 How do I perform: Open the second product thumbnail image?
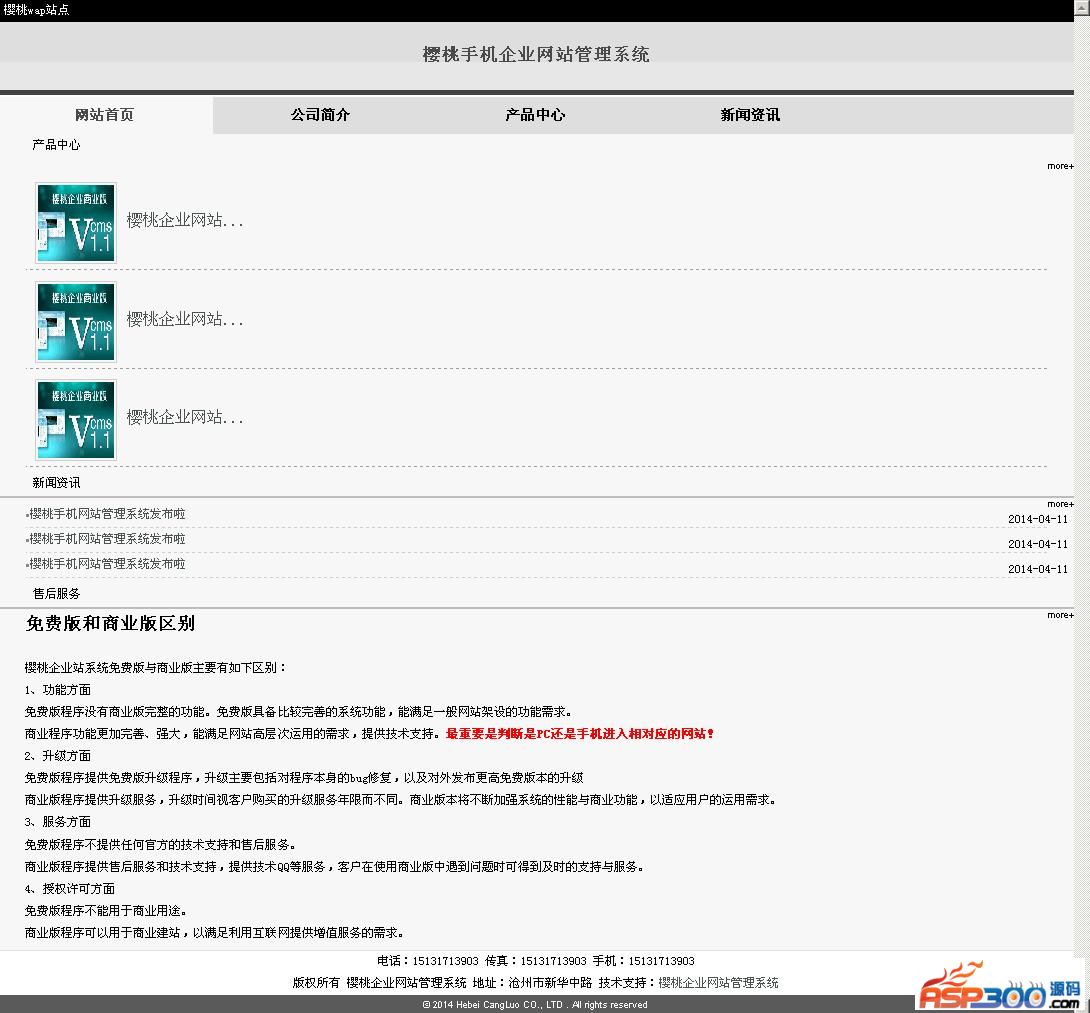click(76, 322)
